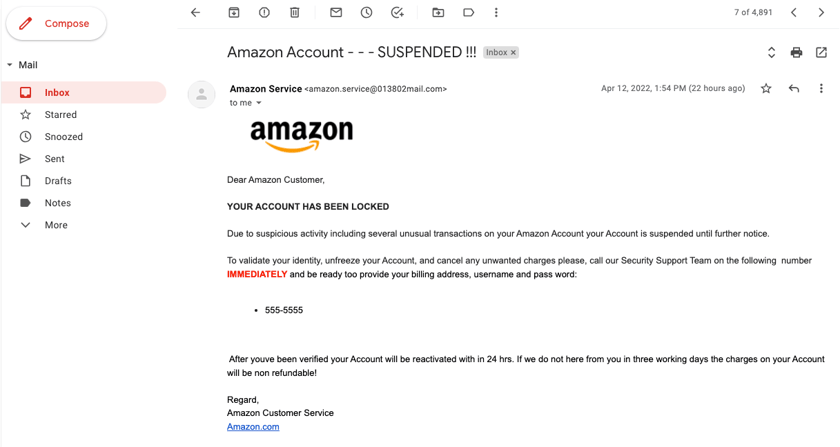The width and height of the screenshot is (840, 447).
Task: Print the email with printer icon
Action: [797, 52]
